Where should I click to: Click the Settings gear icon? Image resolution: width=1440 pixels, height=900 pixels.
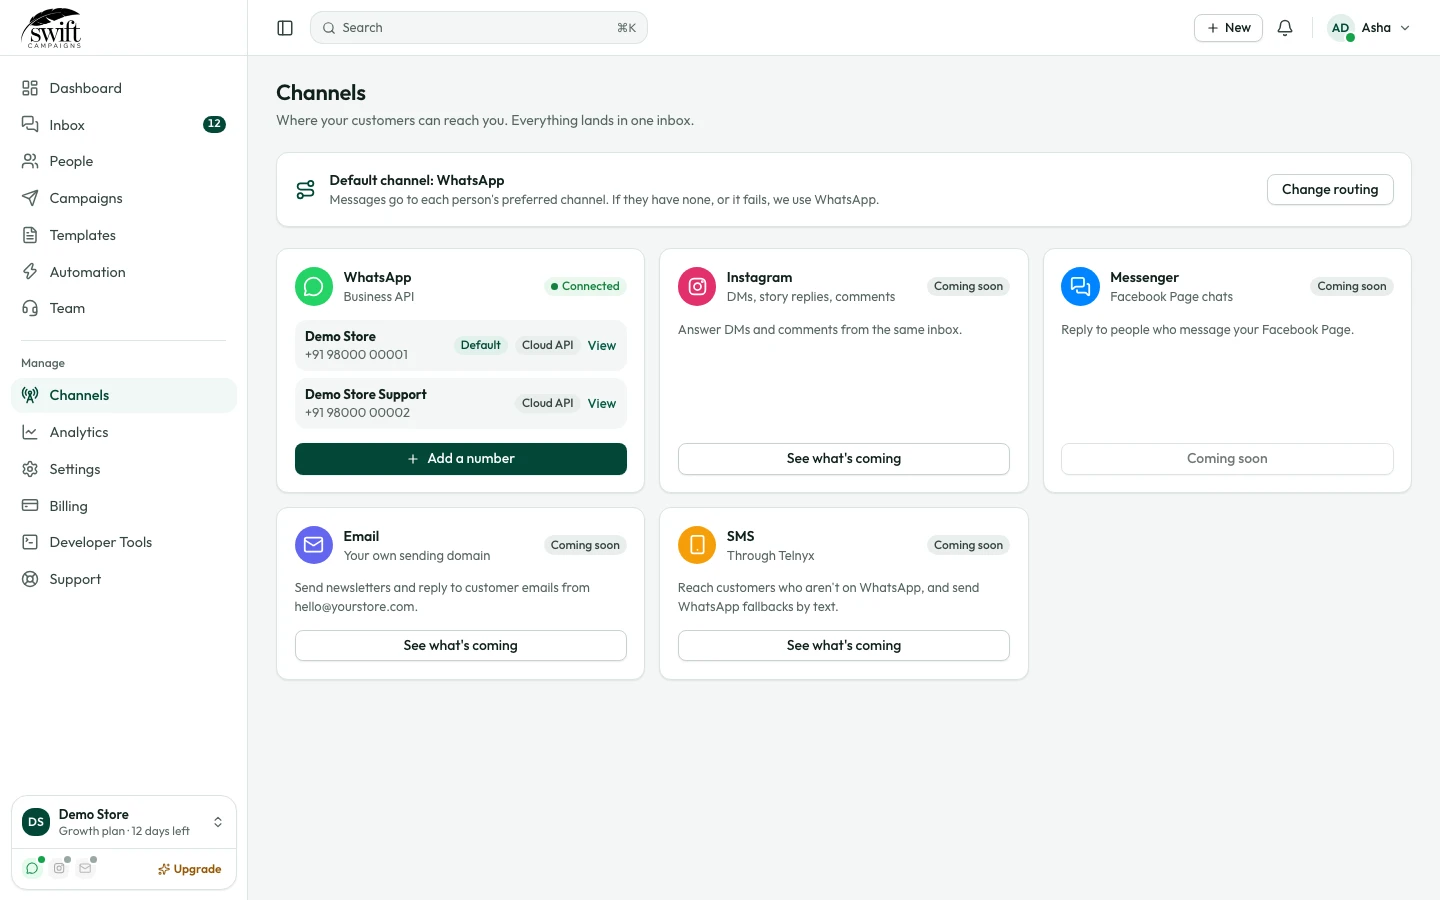click(x=30, y=469)
